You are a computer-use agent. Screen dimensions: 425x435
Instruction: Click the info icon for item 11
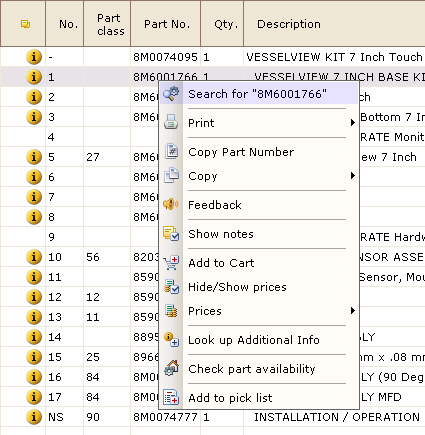click(x=34, y=277)
